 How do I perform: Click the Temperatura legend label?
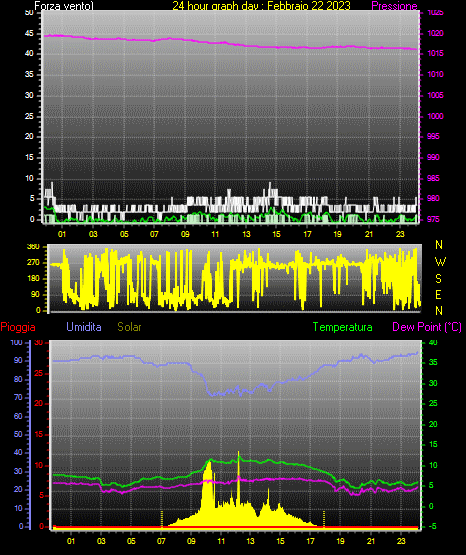click(343, 327)
